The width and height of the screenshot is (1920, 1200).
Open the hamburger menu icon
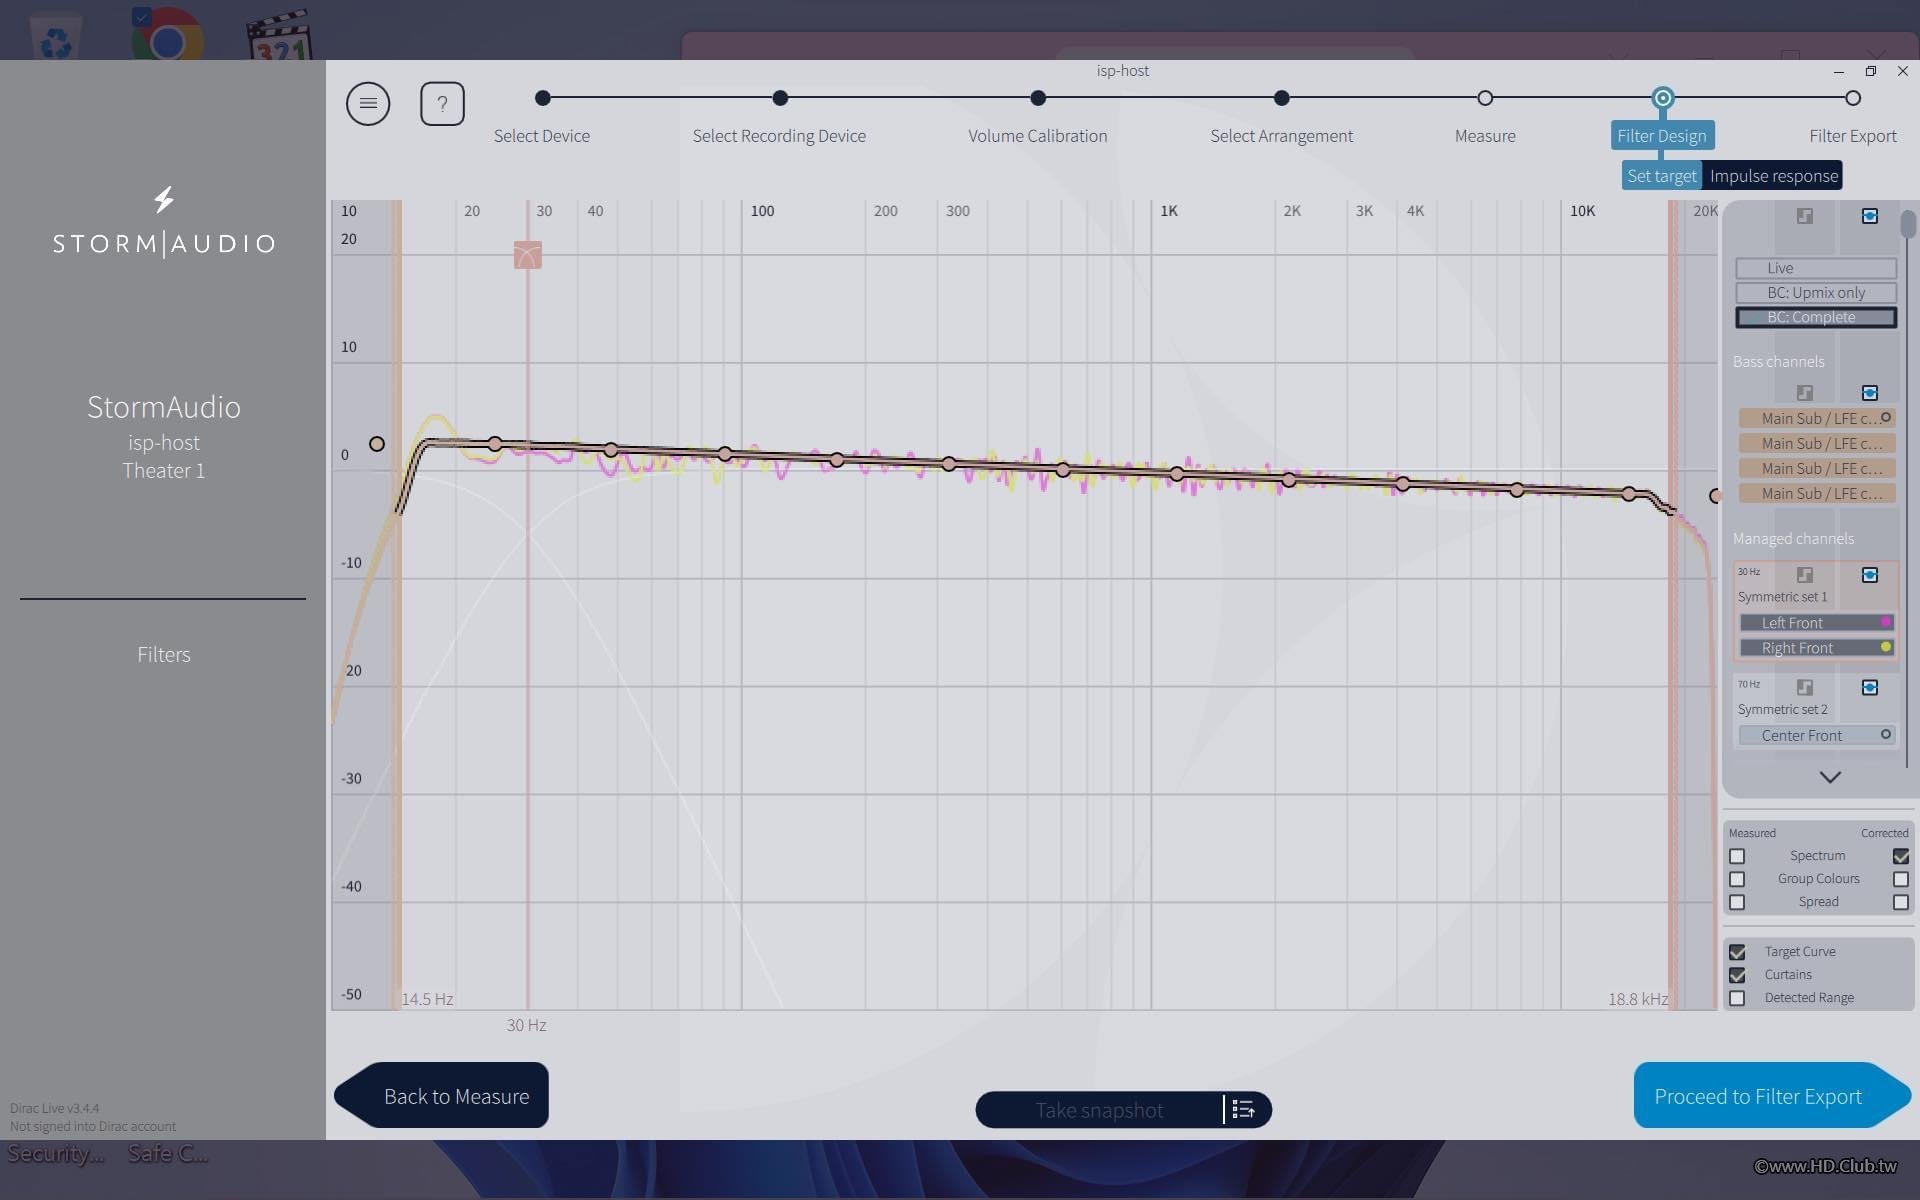coord(368,103)
